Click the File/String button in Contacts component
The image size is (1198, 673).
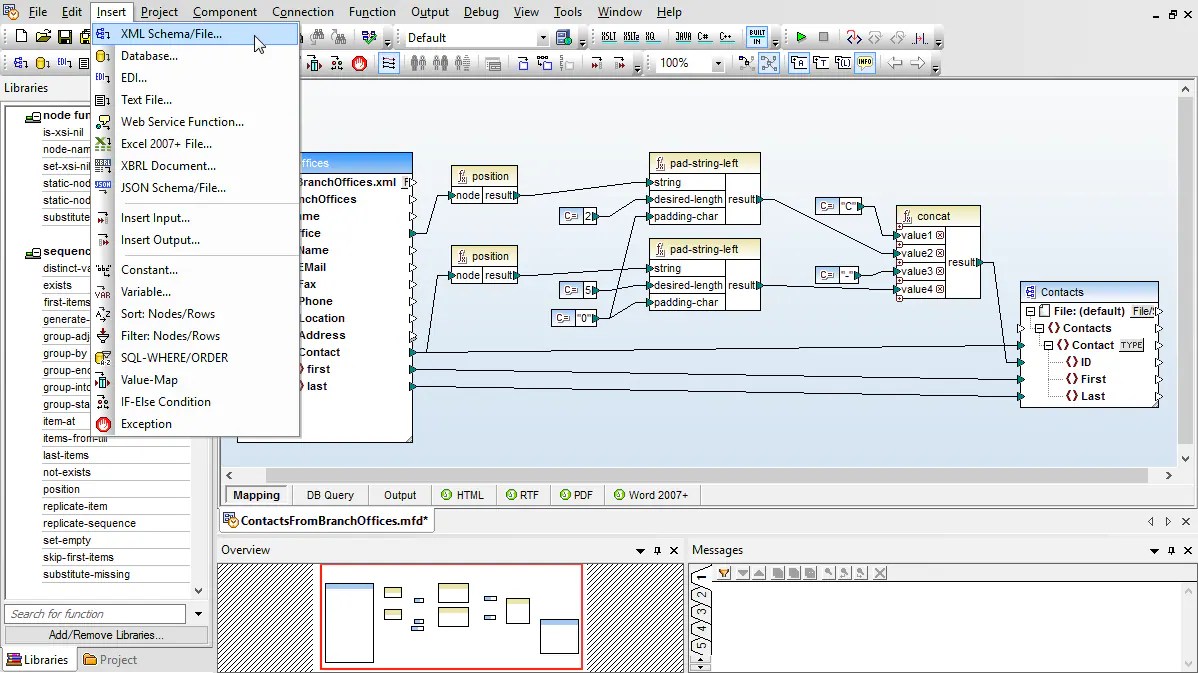(x=1144, y=311)
